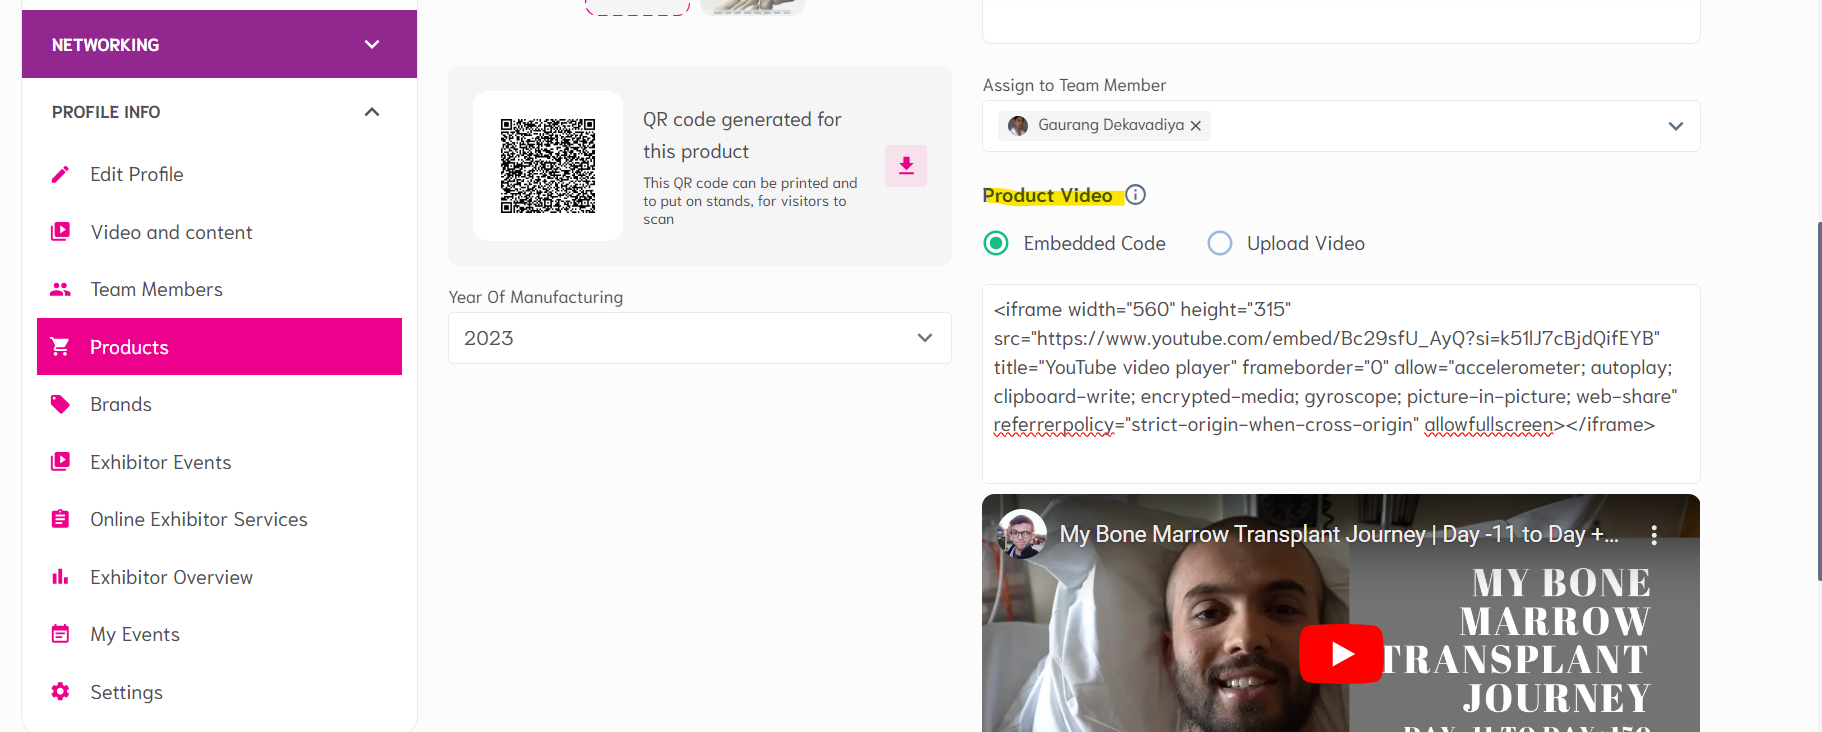Click the Brands tag icon
1822x732 pixels.
pos(61,405)
